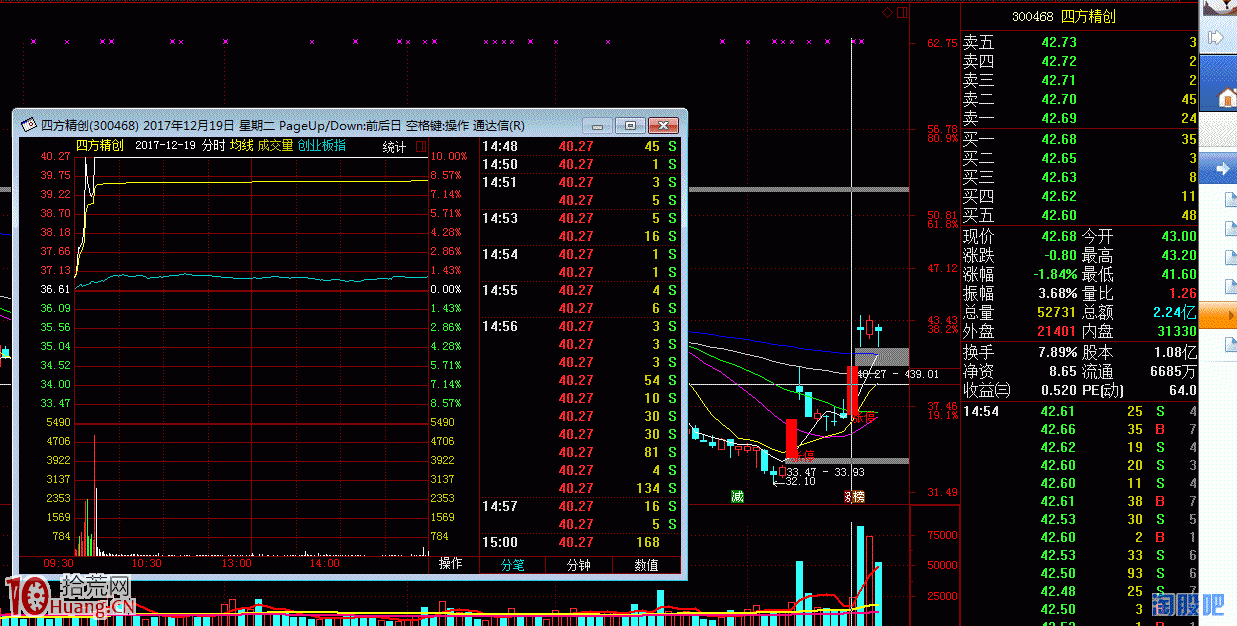Click the house home icon in right sidebar
Viewport: 1237px width, 626px height.
pyautogui.click(x=1228, y=96)
